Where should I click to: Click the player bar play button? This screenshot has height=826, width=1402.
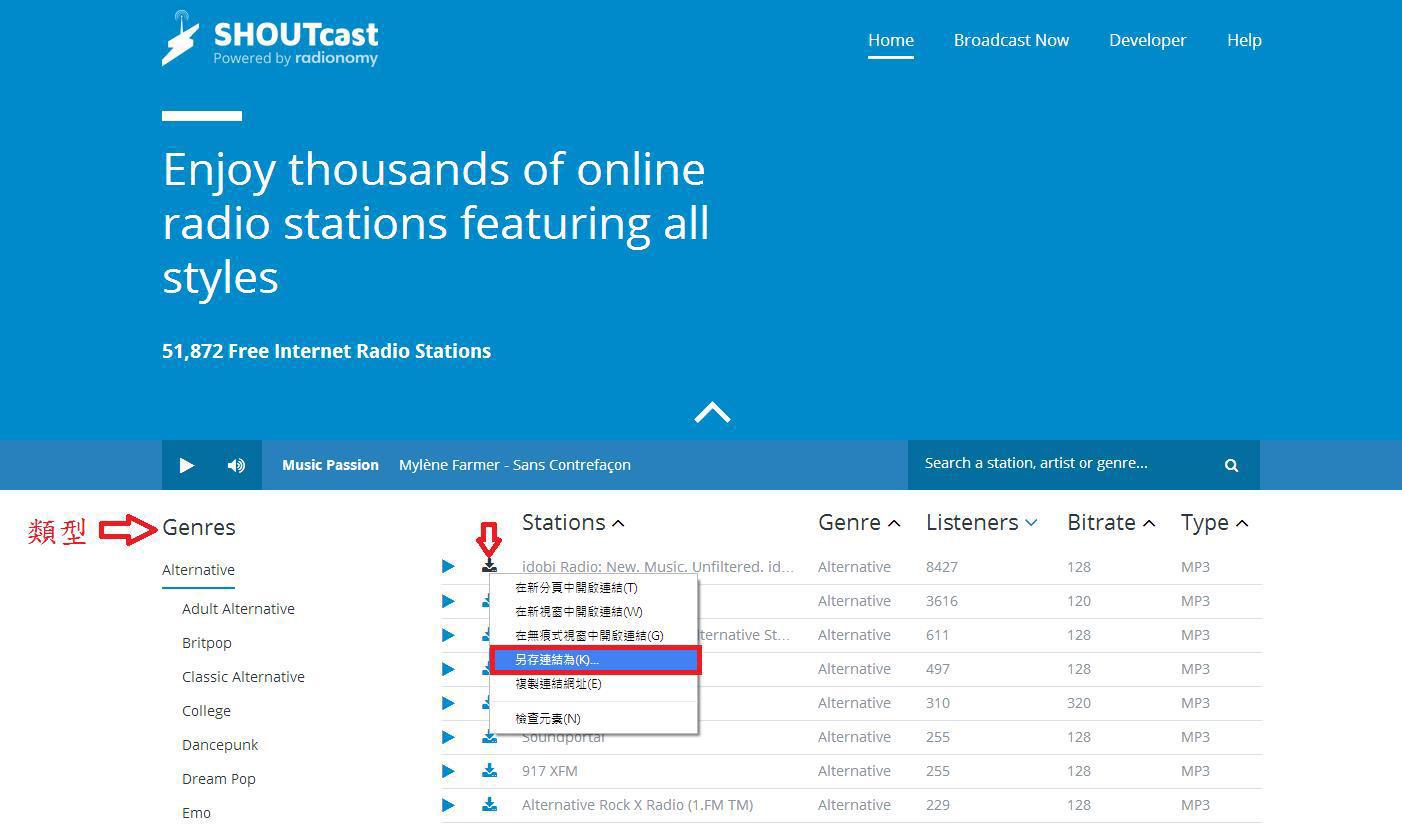click(187, 465)
